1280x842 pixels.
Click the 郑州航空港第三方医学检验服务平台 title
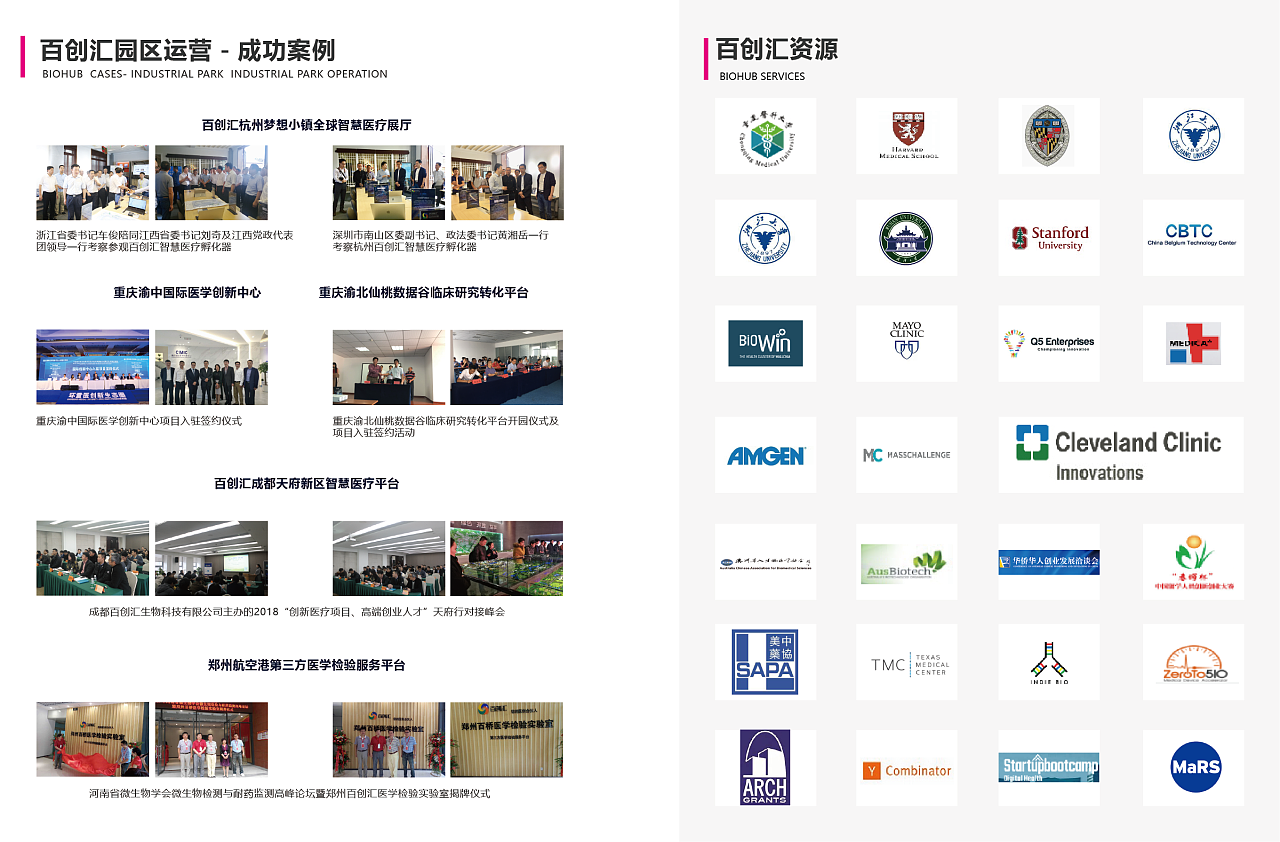307,665
